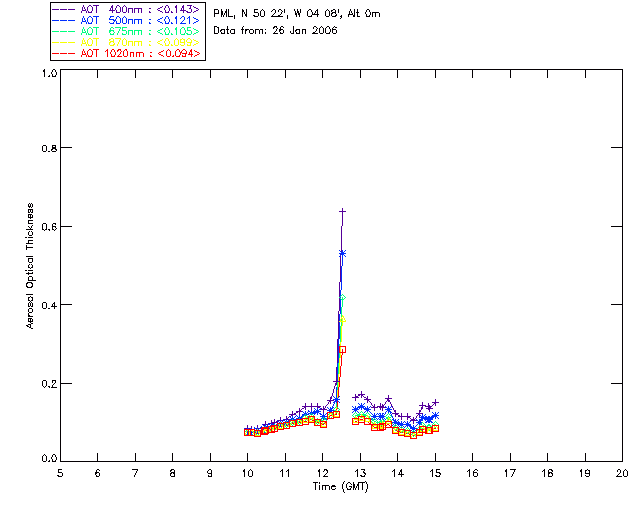Click the x-axis tick label 7
Viewport: 640px width, 512px height.
[135, 473]
